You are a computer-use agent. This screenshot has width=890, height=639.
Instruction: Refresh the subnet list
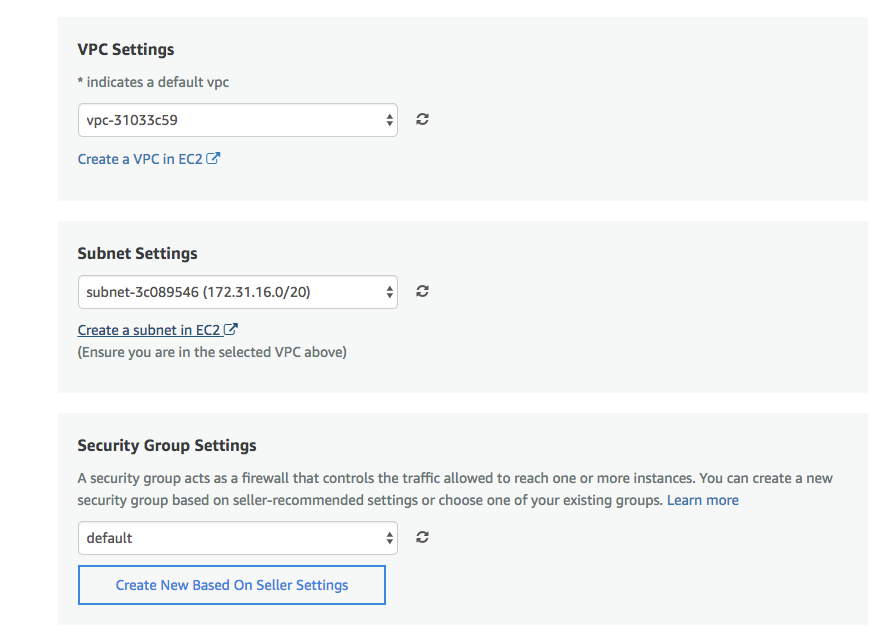coord(421,291)
